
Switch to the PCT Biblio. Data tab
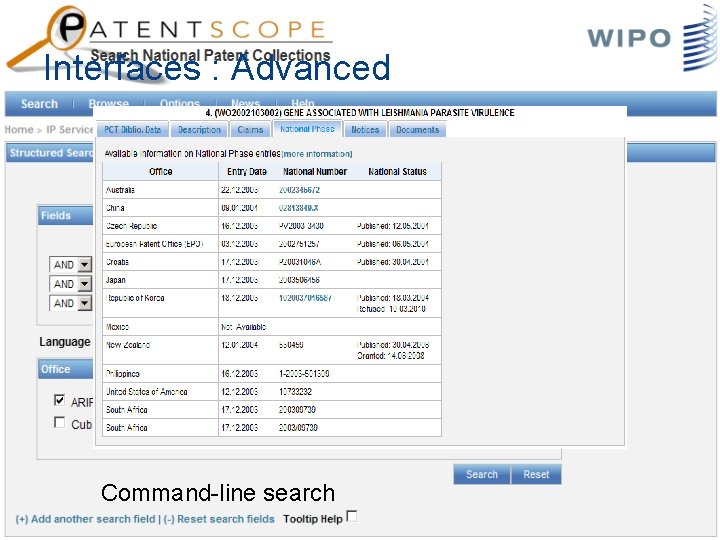pyautogui.click(x=133, y=129)
